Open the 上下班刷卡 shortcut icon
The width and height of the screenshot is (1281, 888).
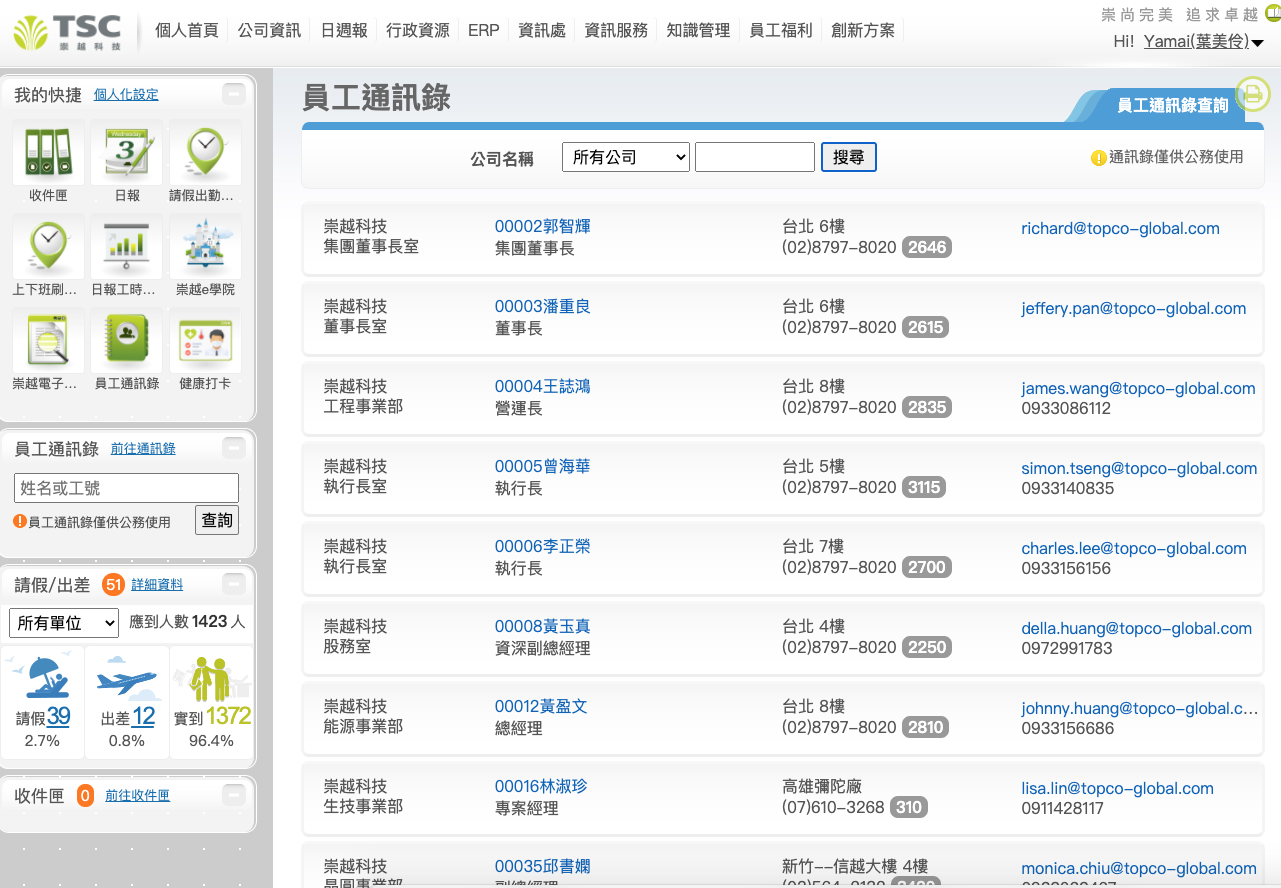tap(48, 247)
